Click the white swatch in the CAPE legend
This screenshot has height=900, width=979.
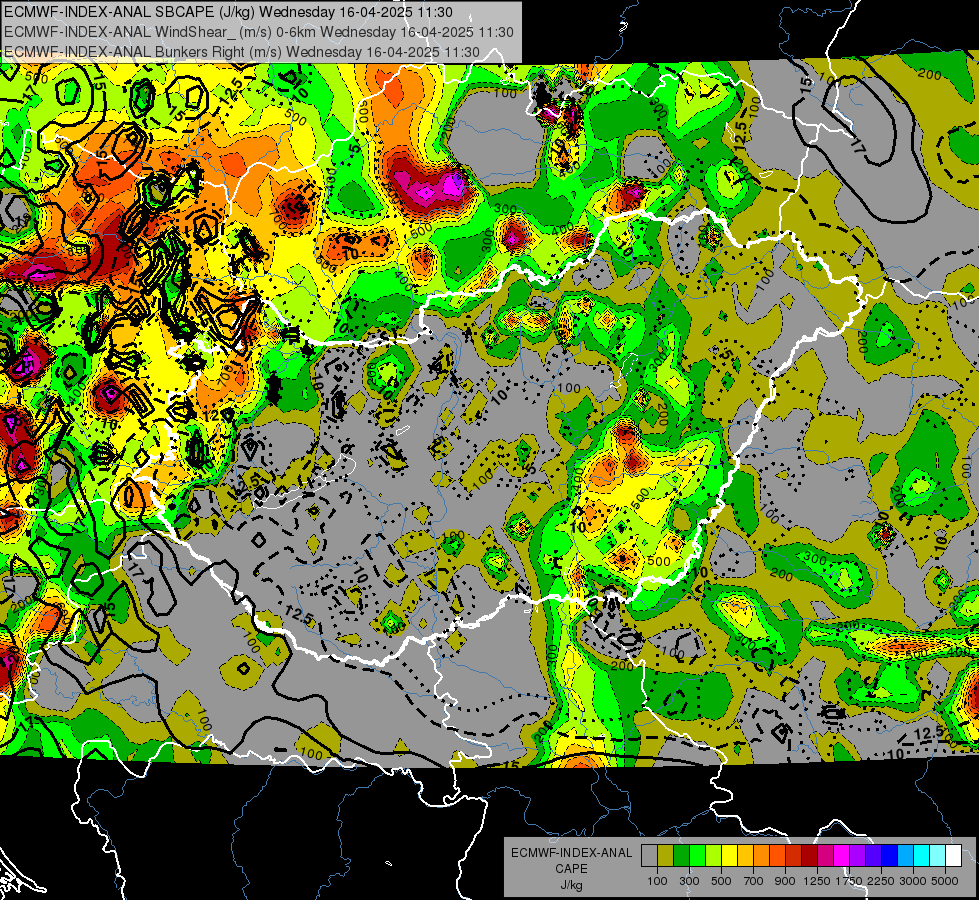point(953,856)
